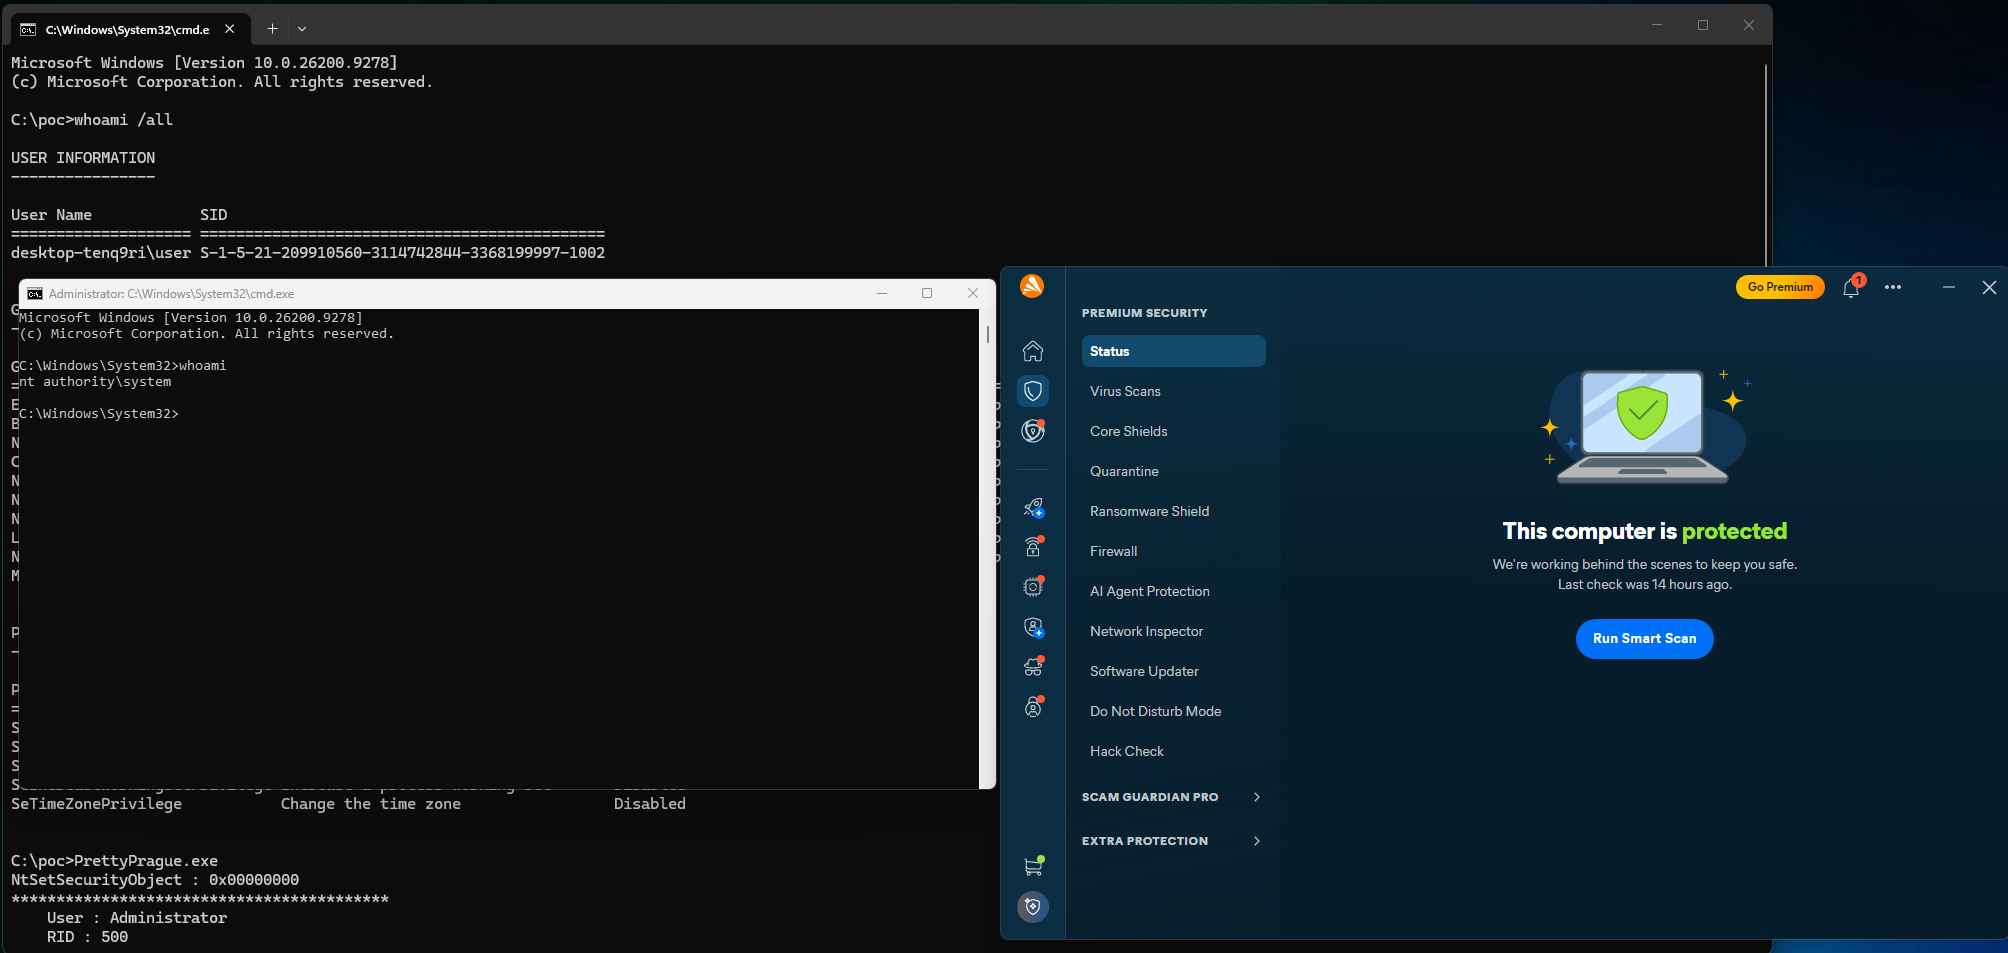The image size is (2008, 953).
Task: Click the orange Avast logo icon
Action: coord(1032,286)
